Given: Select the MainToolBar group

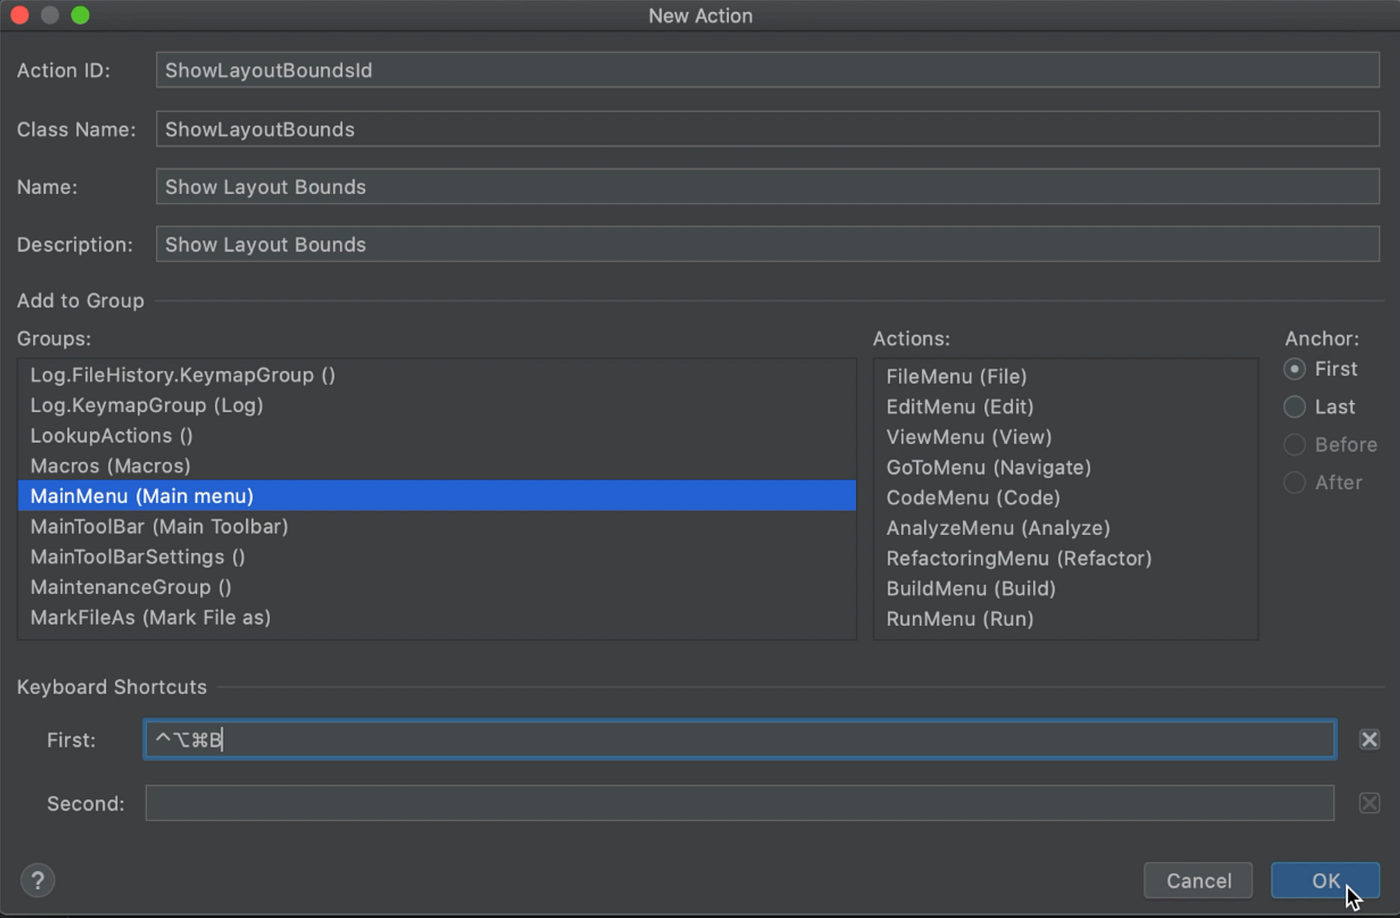Looking at the screenshot, I should point(159,525).
